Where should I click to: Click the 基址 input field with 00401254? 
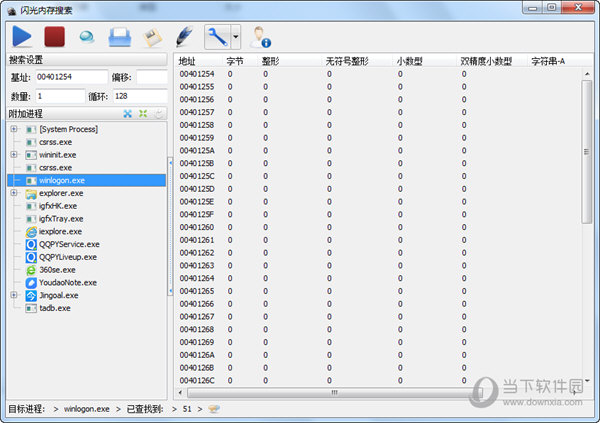click(72, 77)
